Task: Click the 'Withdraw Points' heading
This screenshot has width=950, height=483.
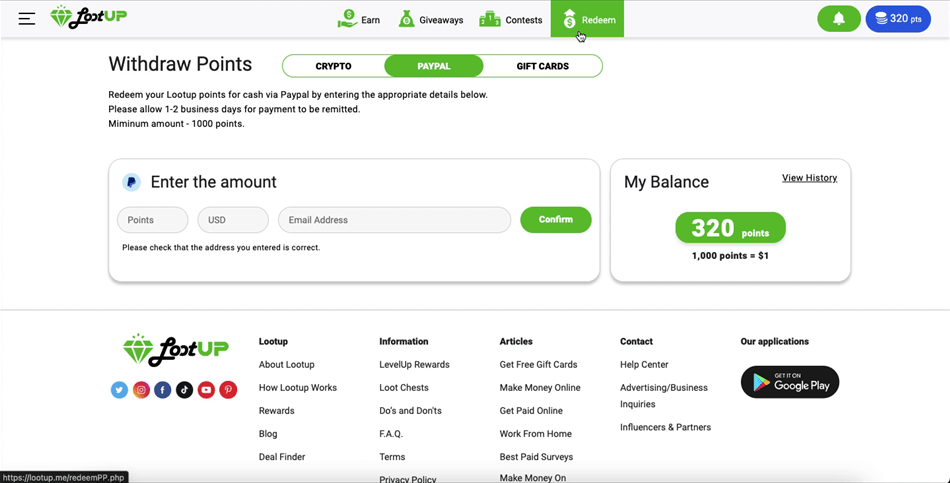Action: pos(180,64)
